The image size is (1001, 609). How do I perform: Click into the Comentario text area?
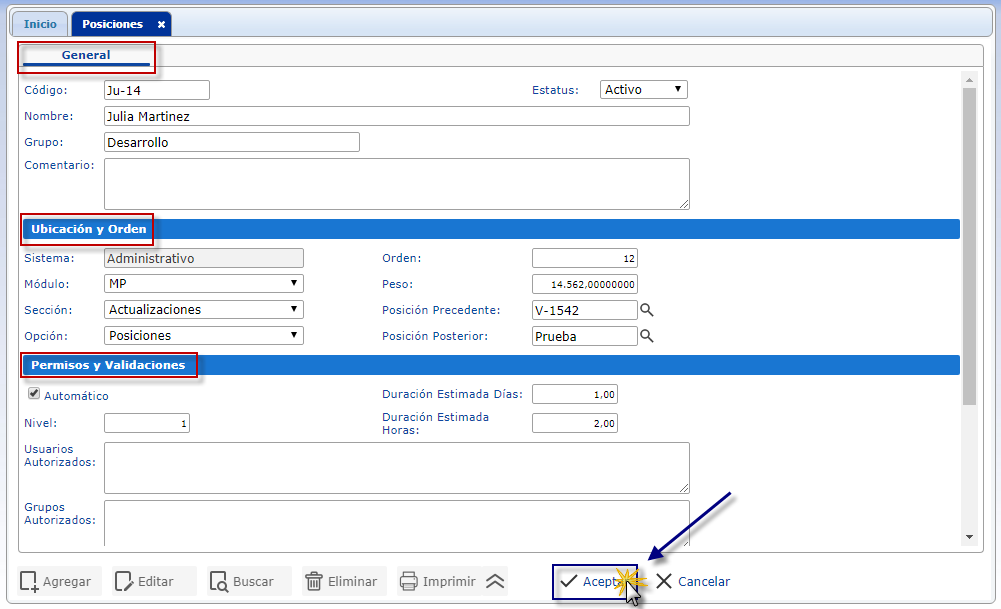tap(396, 184)
